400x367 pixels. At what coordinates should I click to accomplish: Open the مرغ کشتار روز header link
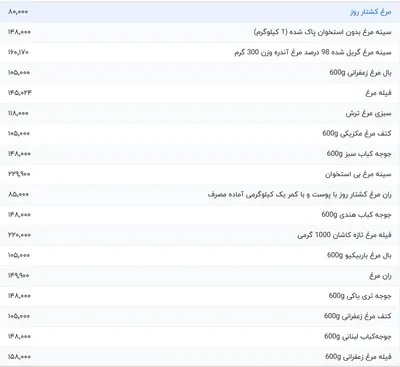point(370,12)
